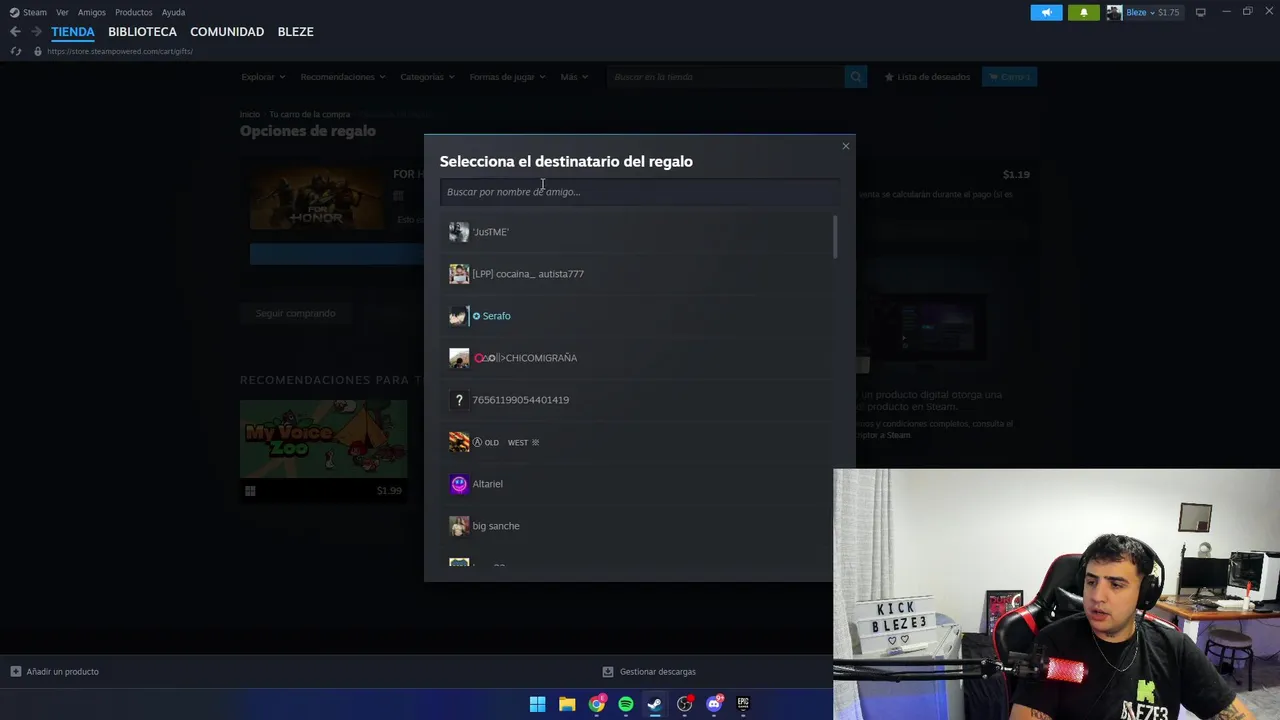Select Altariel as the recipient

[x=636, y=484]
